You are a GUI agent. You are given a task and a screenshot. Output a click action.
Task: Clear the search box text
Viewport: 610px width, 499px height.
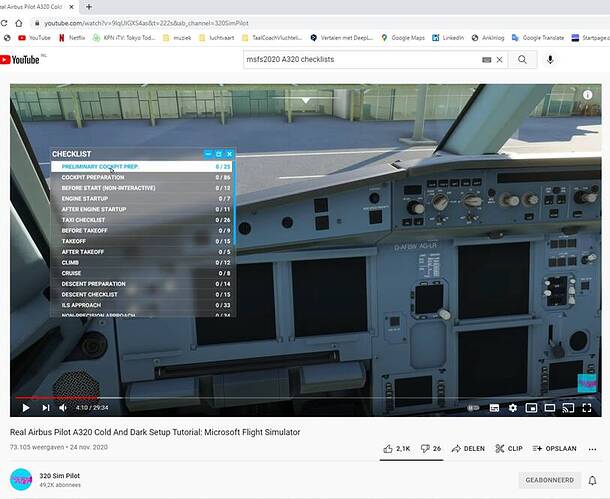(500, 60)
